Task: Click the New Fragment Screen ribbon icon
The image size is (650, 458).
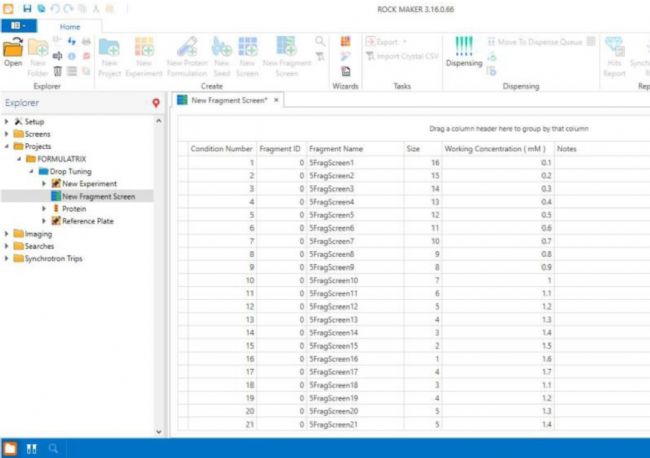Action: (x=286, y=48)
